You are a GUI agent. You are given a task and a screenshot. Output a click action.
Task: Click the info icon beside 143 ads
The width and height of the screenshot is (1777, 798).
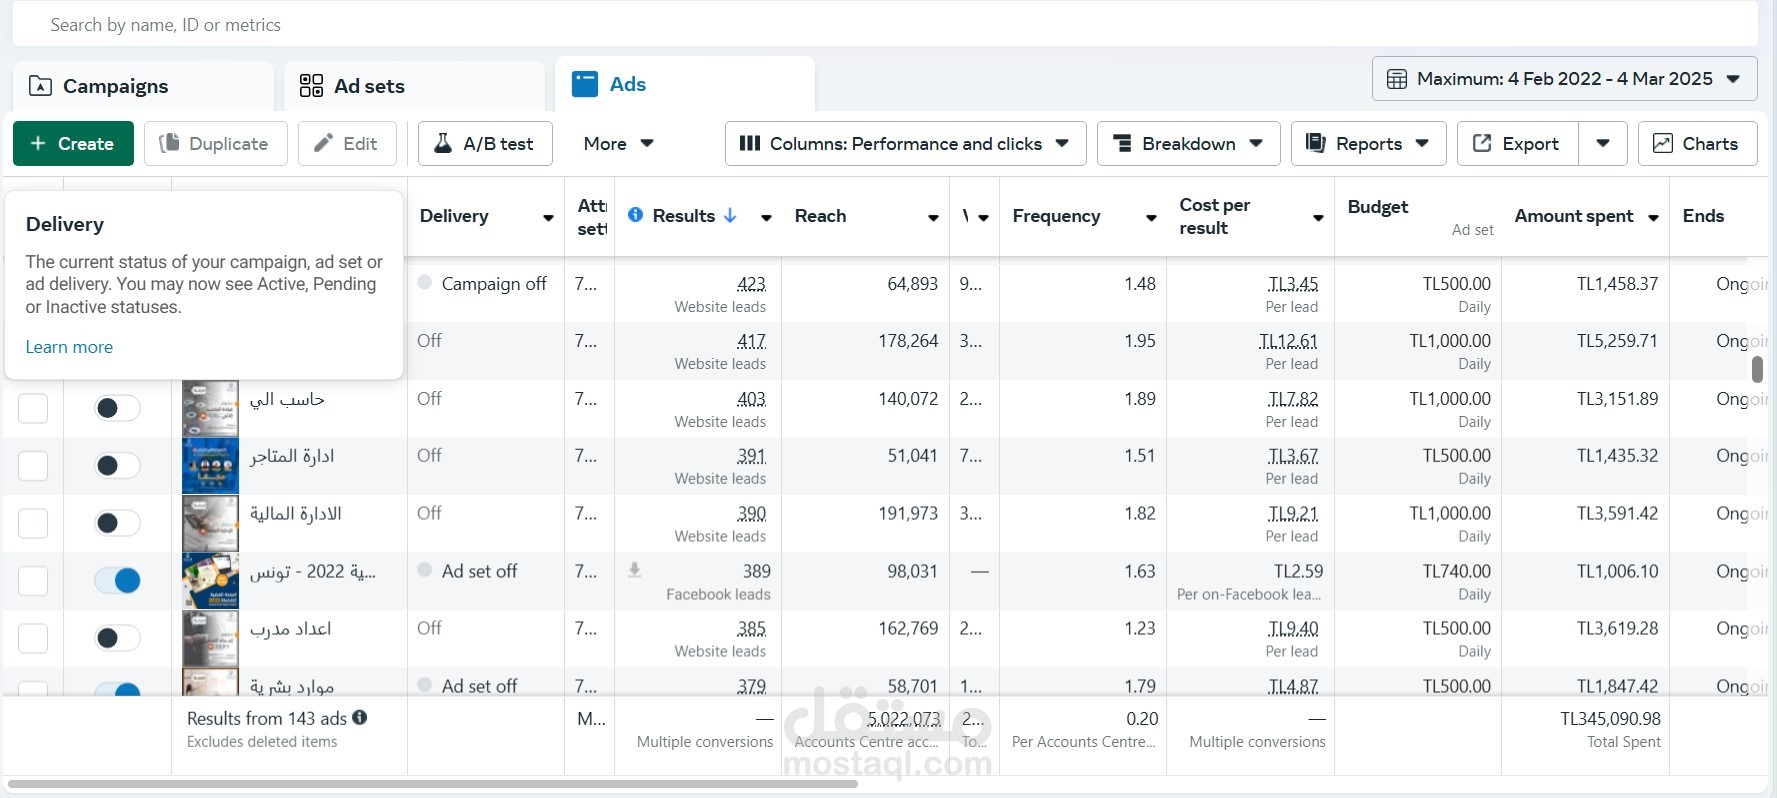pyautogui.click(x=360, y=718)
